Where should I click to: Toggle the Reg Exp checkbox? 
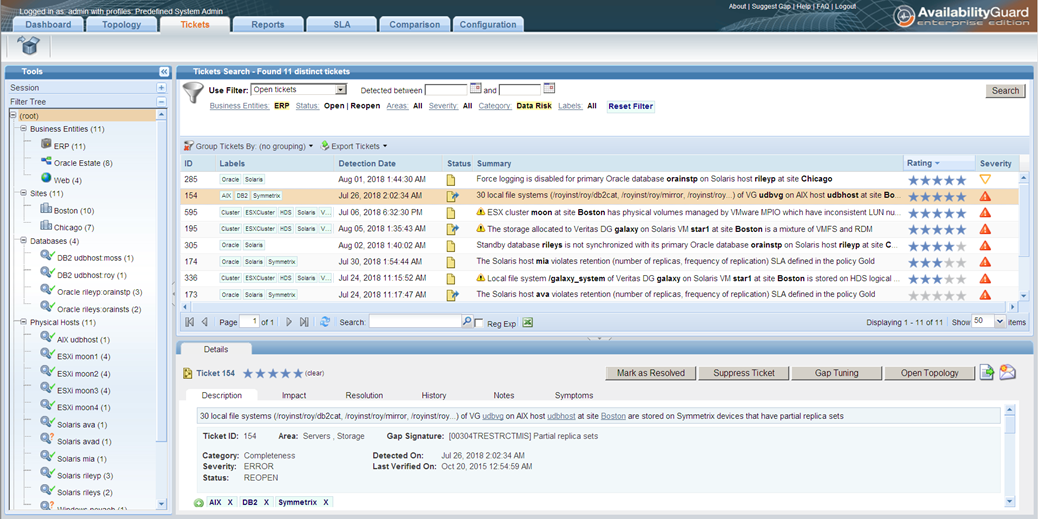coord(479,323)
